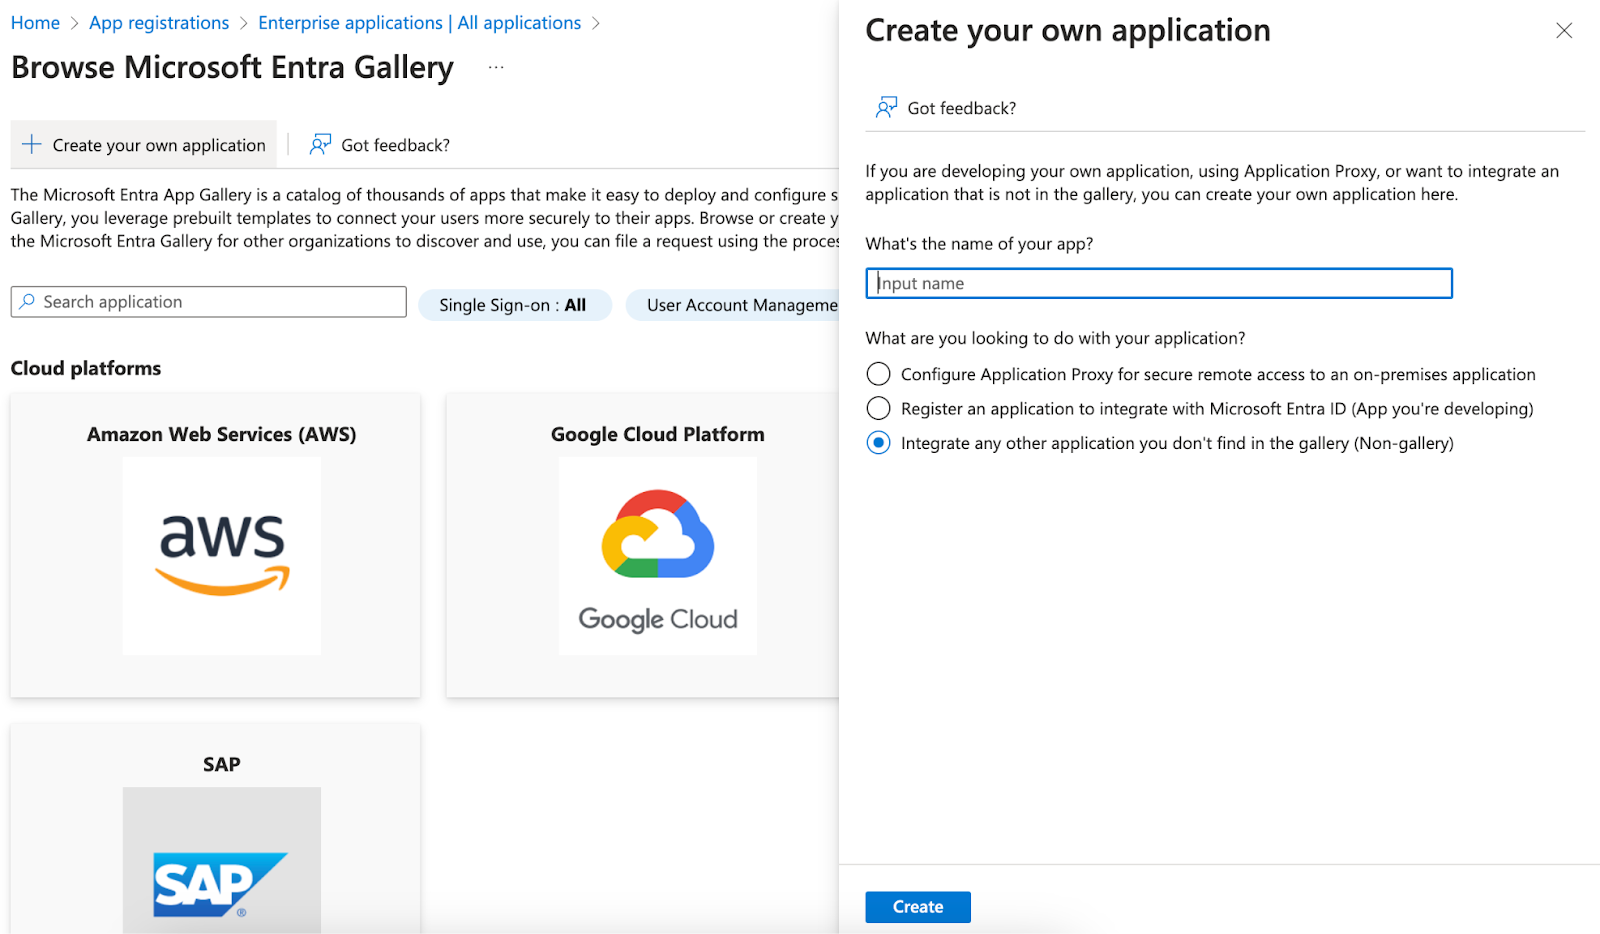This screenshot has height=934, width=1600.
Task: Click the feedback person icon in gallery toolbar
Action: [x=320, y=145]
